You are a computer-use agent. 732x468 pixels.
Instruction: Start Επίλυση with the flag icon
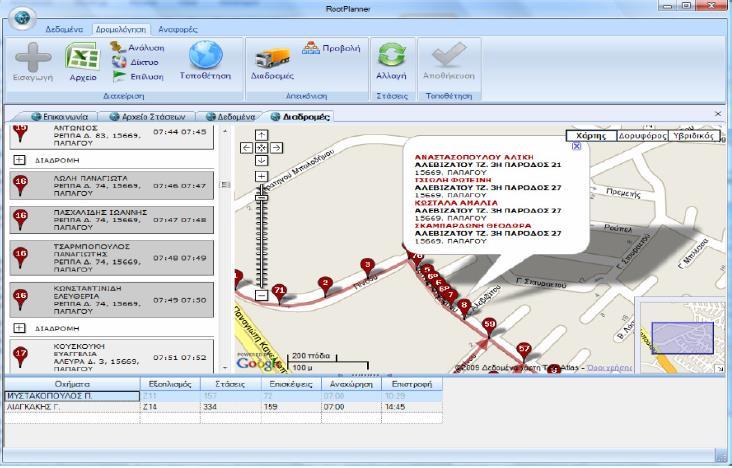(x=138, y=76)
